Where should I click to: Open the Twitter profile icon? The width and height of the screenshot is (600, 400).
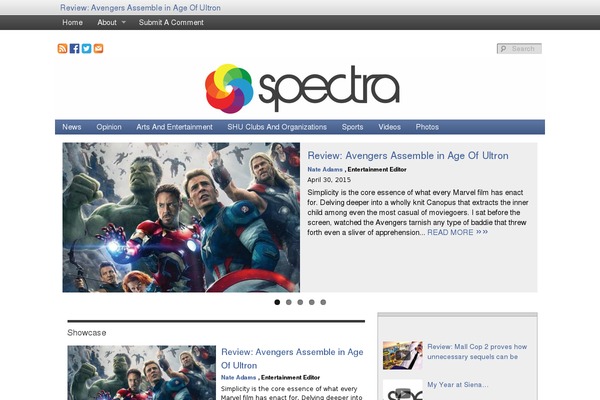point(86,49)
